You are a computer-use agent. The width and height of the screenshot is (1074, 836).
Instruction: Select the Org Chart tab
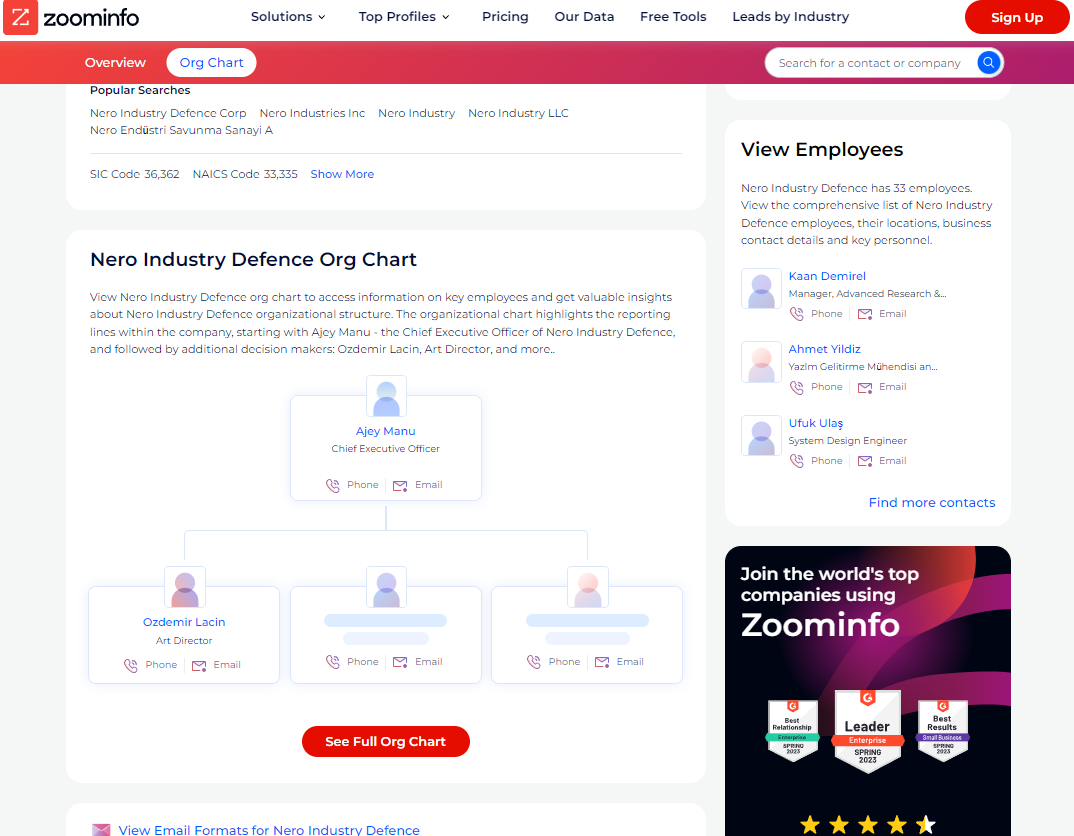[x=211, y=63]
